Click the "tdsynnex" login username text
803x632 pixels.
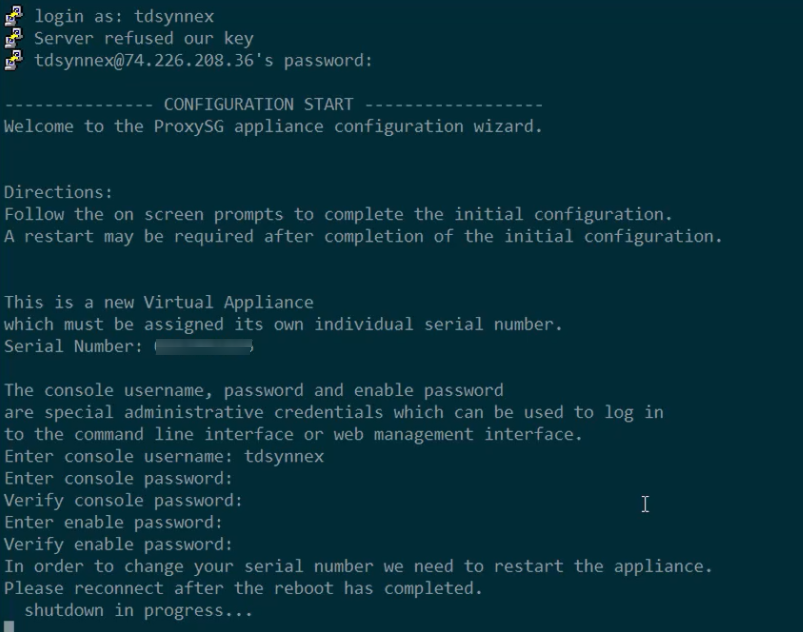coord(174,16)
